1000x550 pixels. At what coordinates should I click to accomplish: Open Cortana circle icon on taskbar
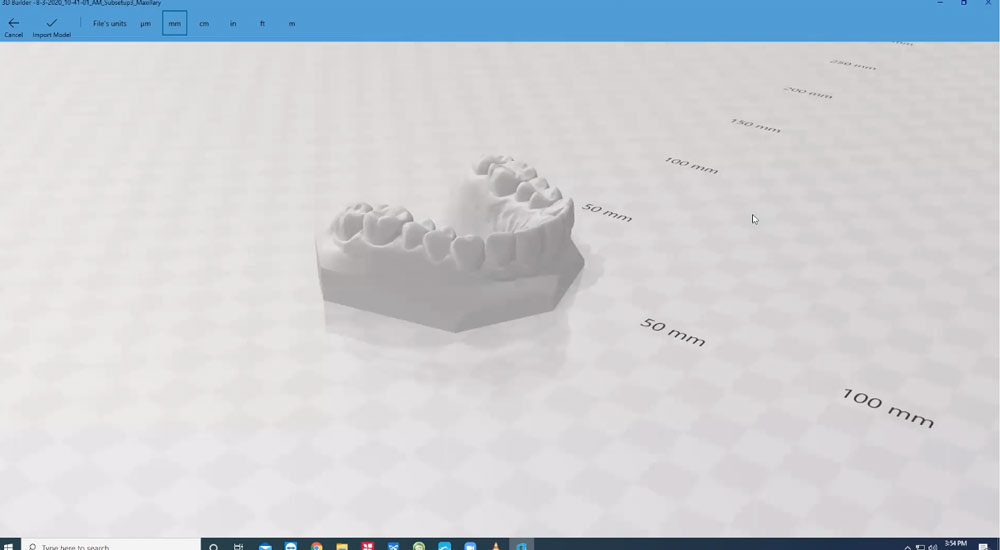[x=214, y=546]
